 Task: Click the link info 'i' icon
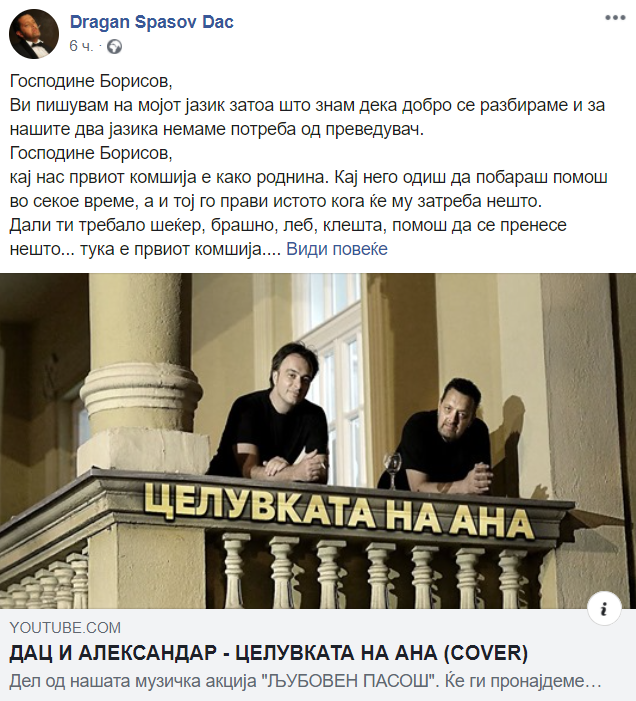[x=604, y=609]
